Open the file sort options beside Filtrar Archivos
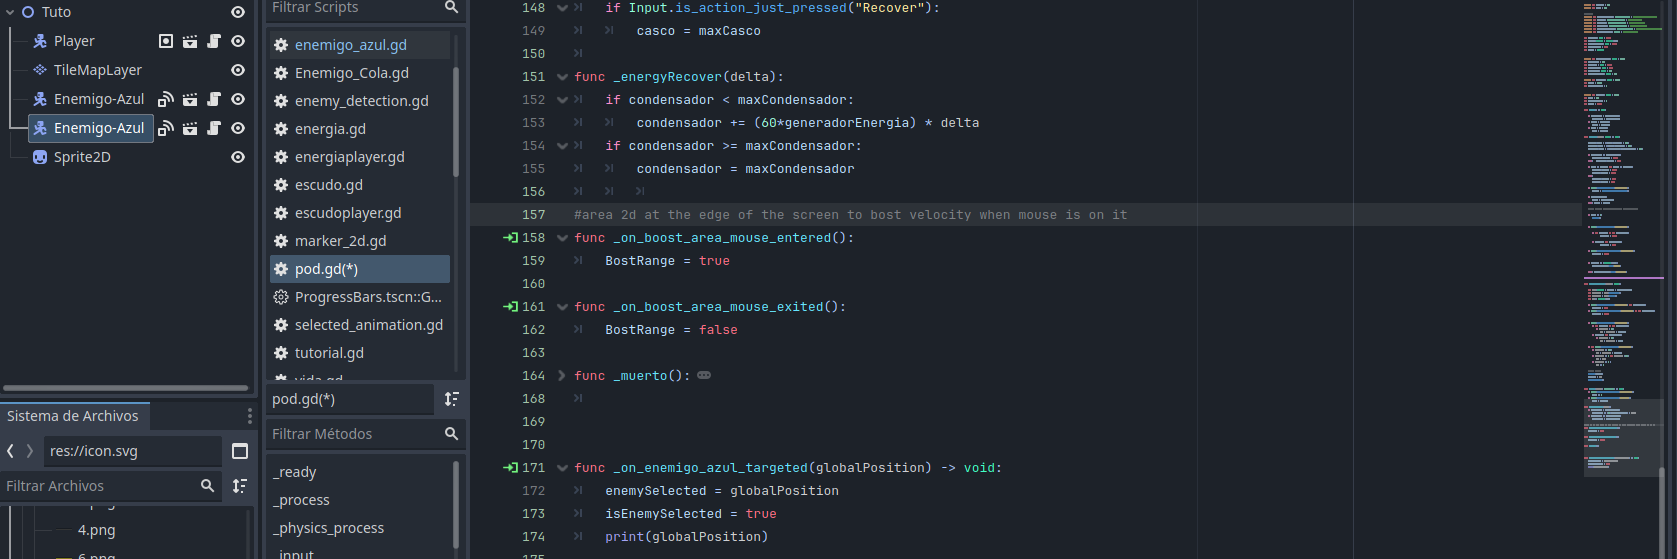The image size is (1677, 559). 240,486
